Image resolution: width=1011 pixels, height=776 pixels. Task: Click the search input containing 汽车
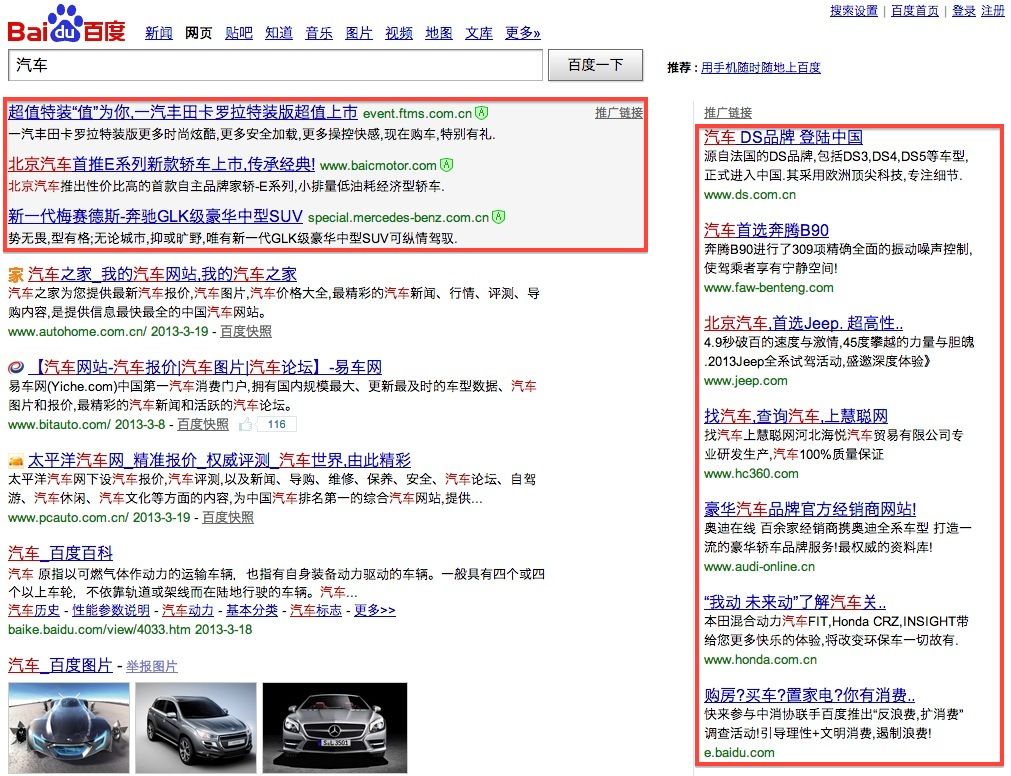pos(275,65)
